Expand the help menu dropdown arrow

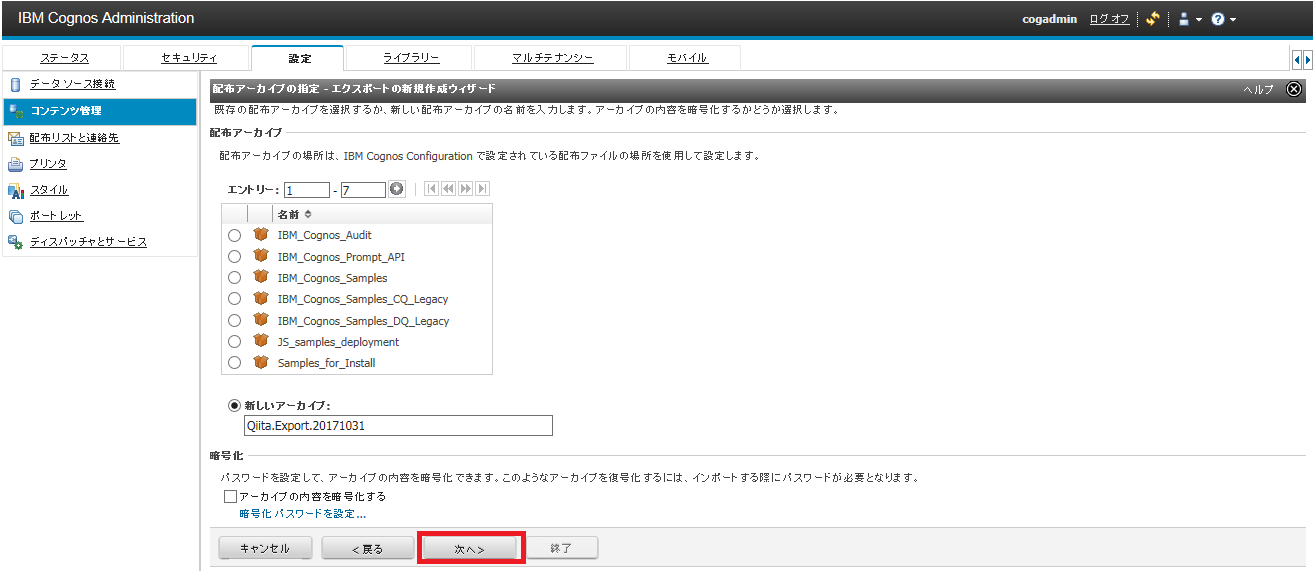click(x=1233, y=20)
